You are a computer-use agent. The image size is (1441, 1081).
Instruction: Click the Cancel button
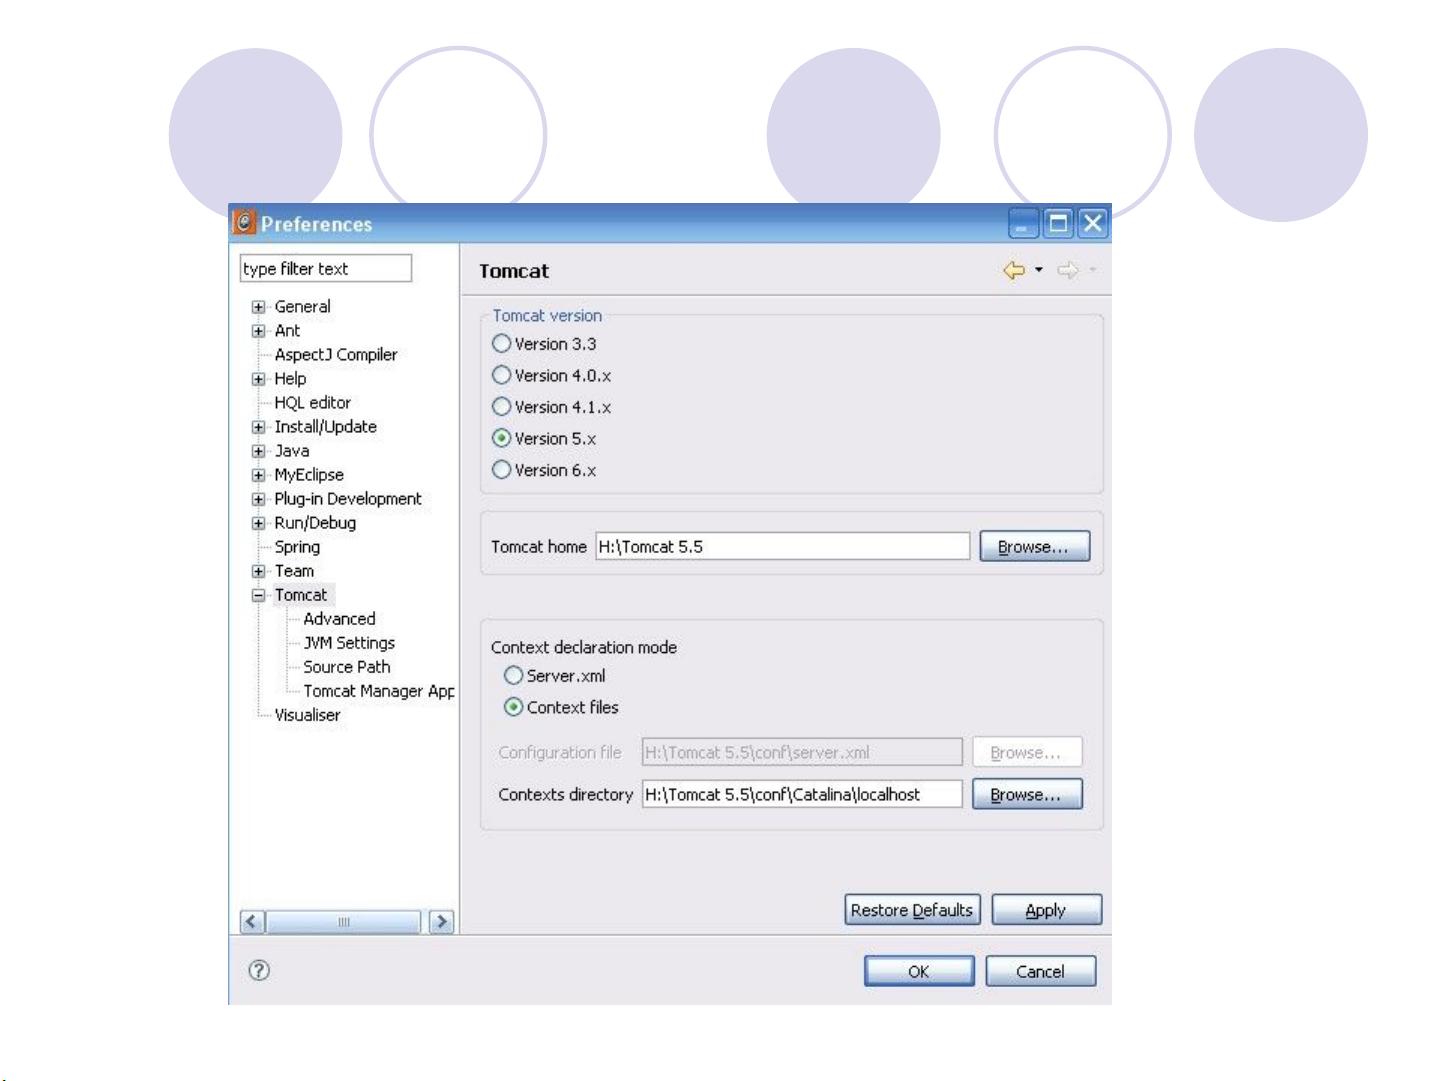[x=1040, y=971]
